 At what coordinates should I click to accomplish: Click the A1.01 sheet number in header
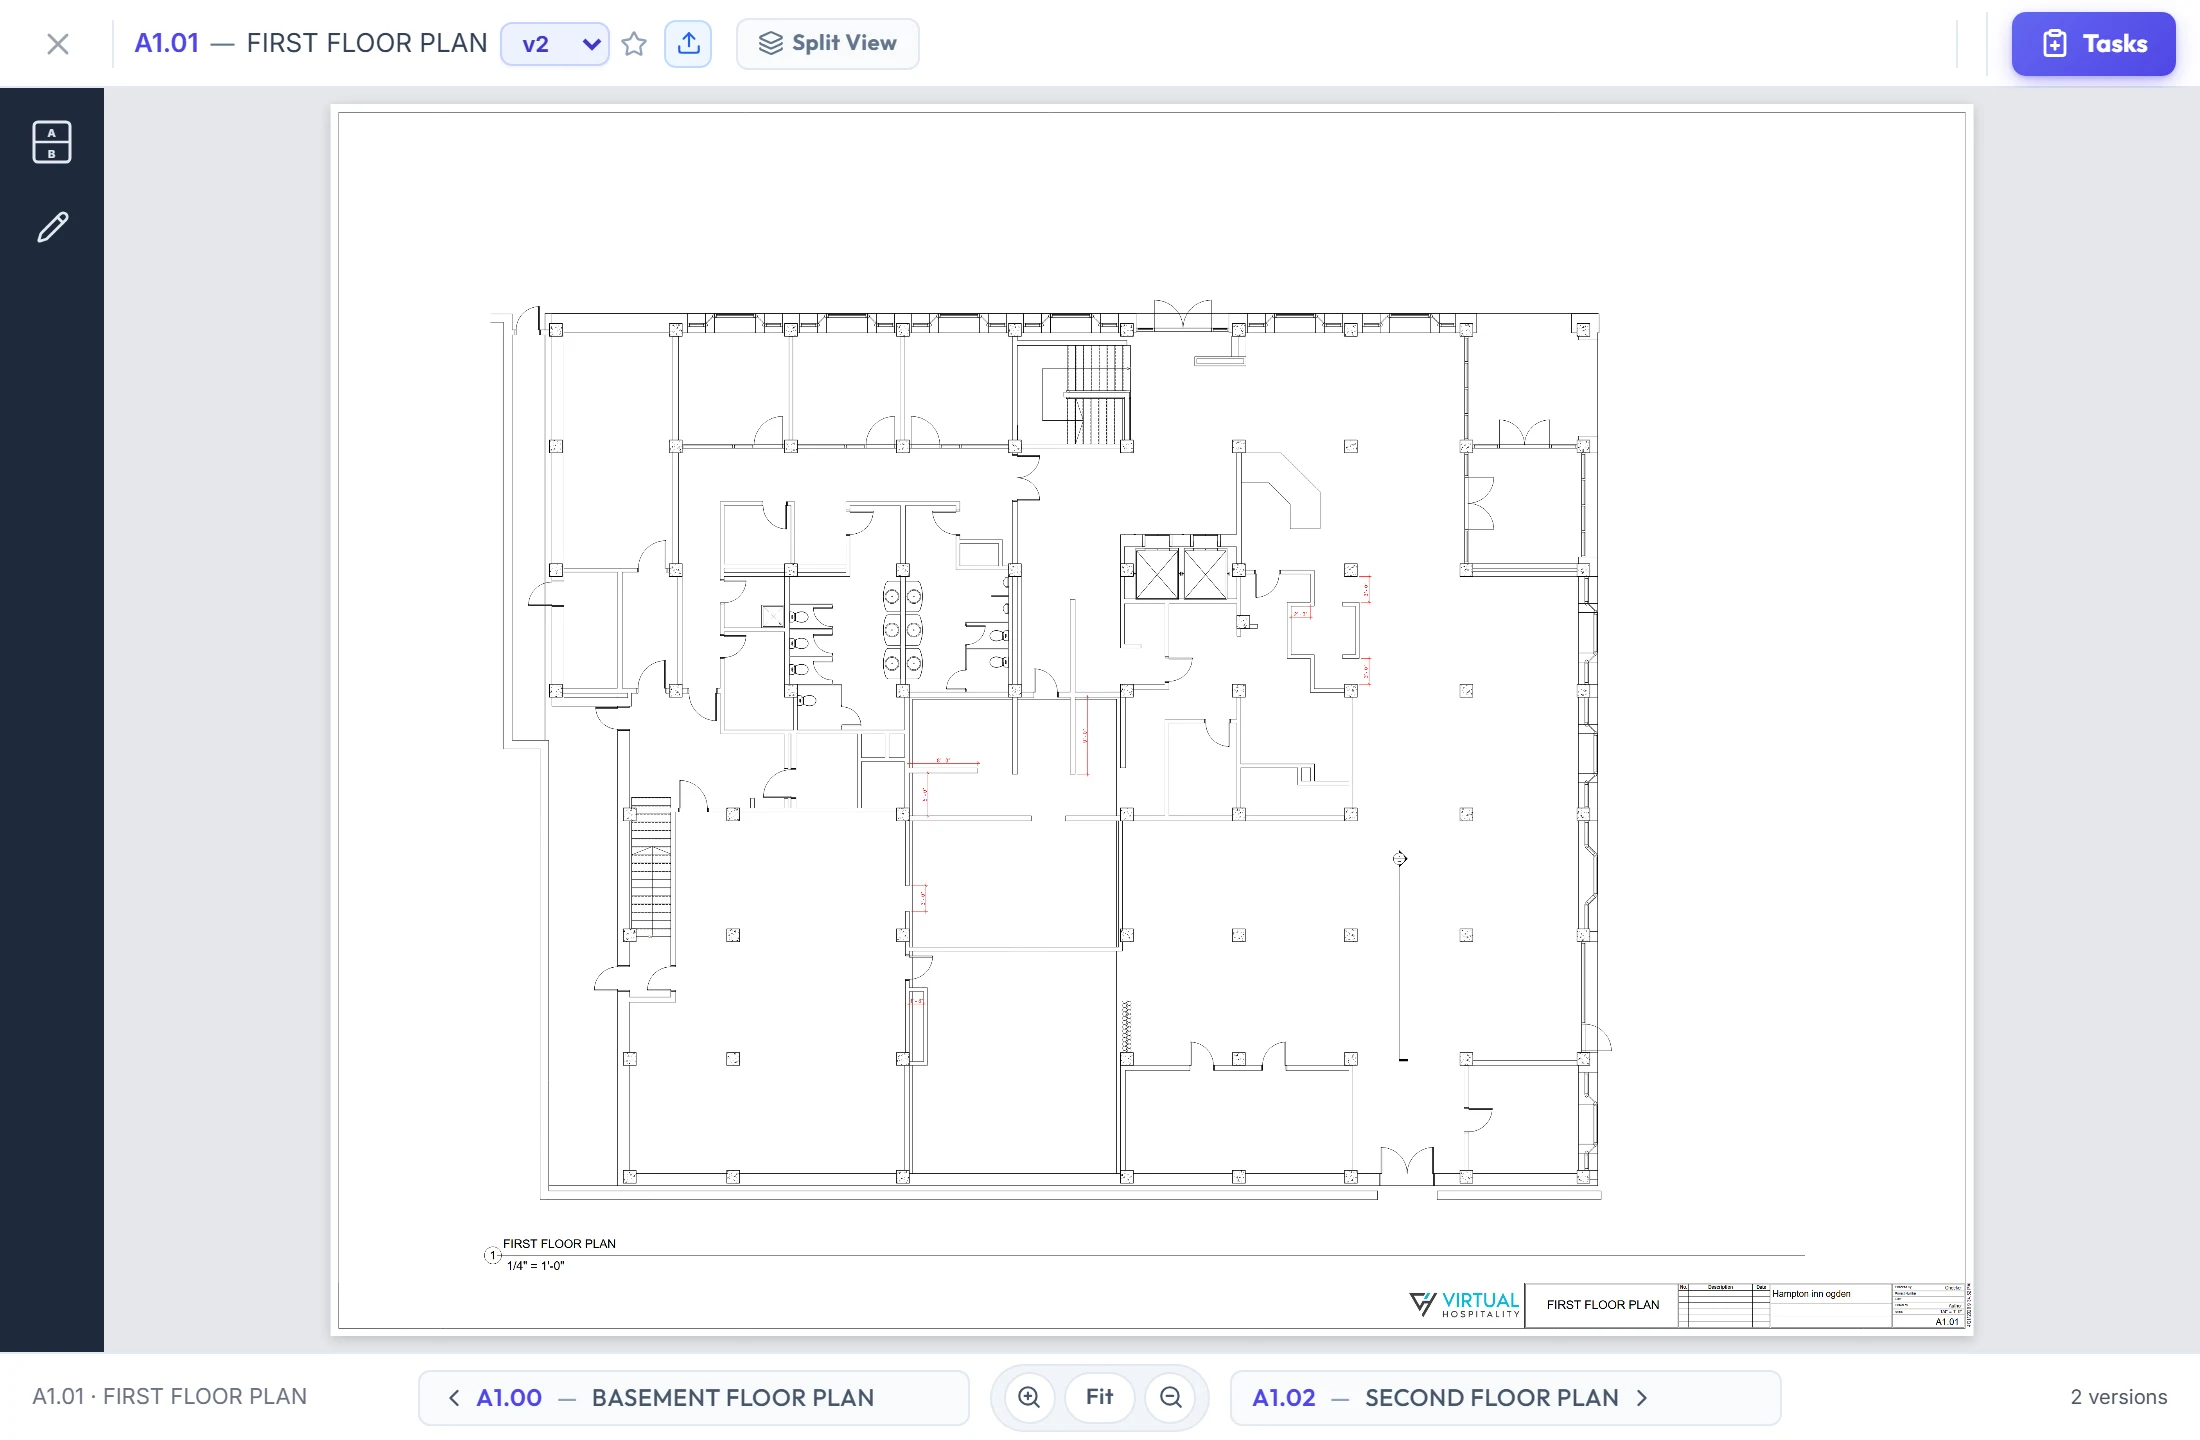167,44
